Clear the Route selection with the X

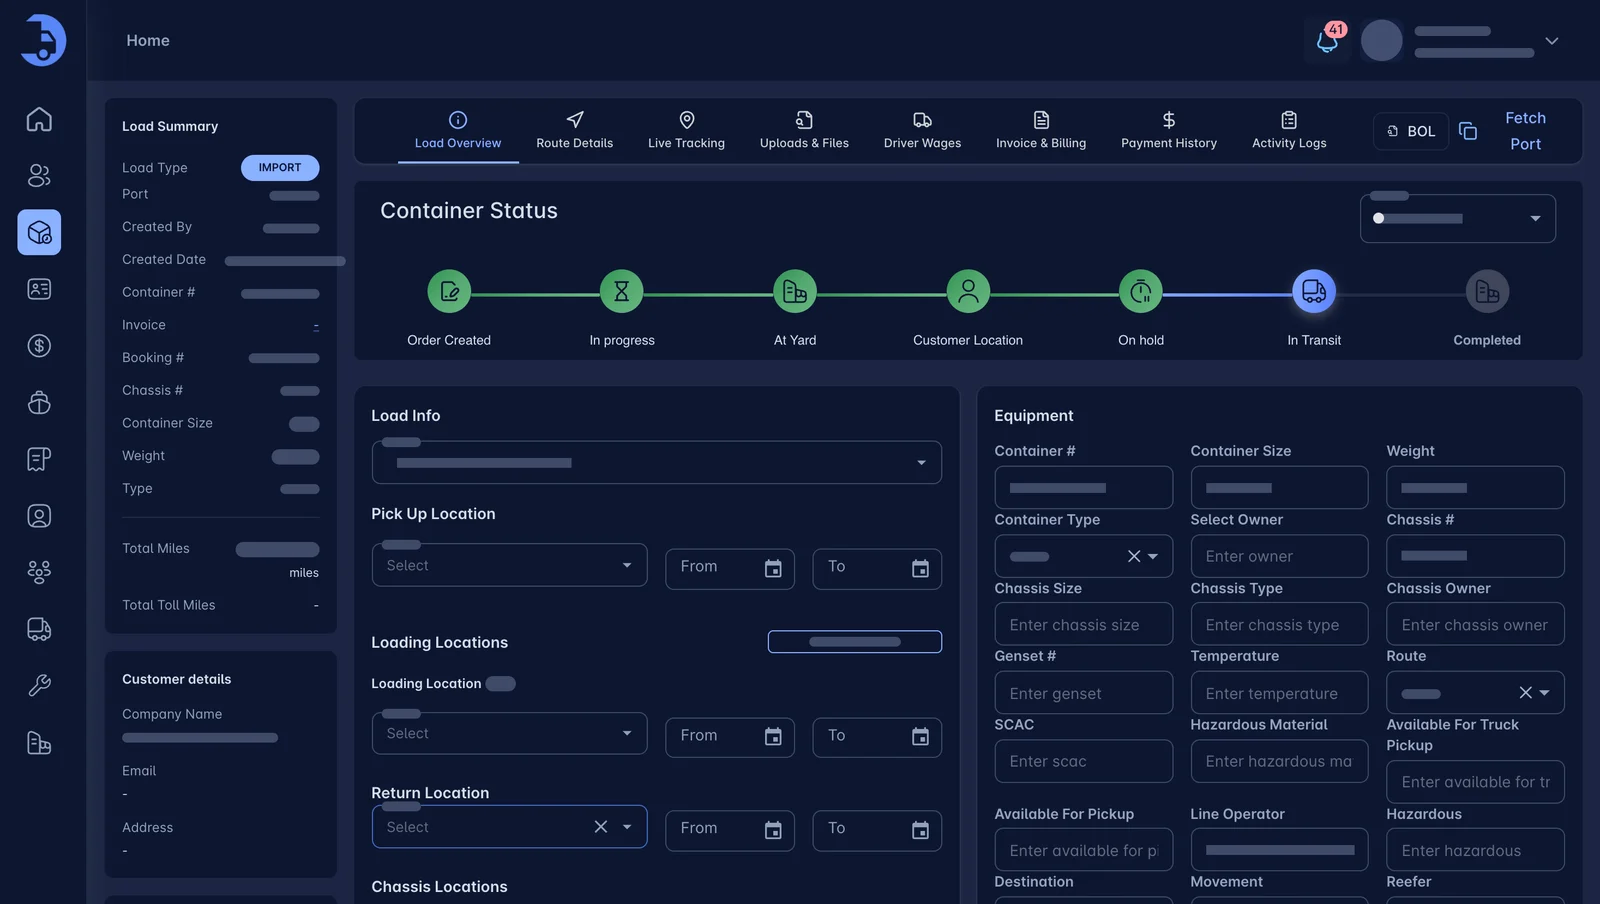click(1526, 692)
